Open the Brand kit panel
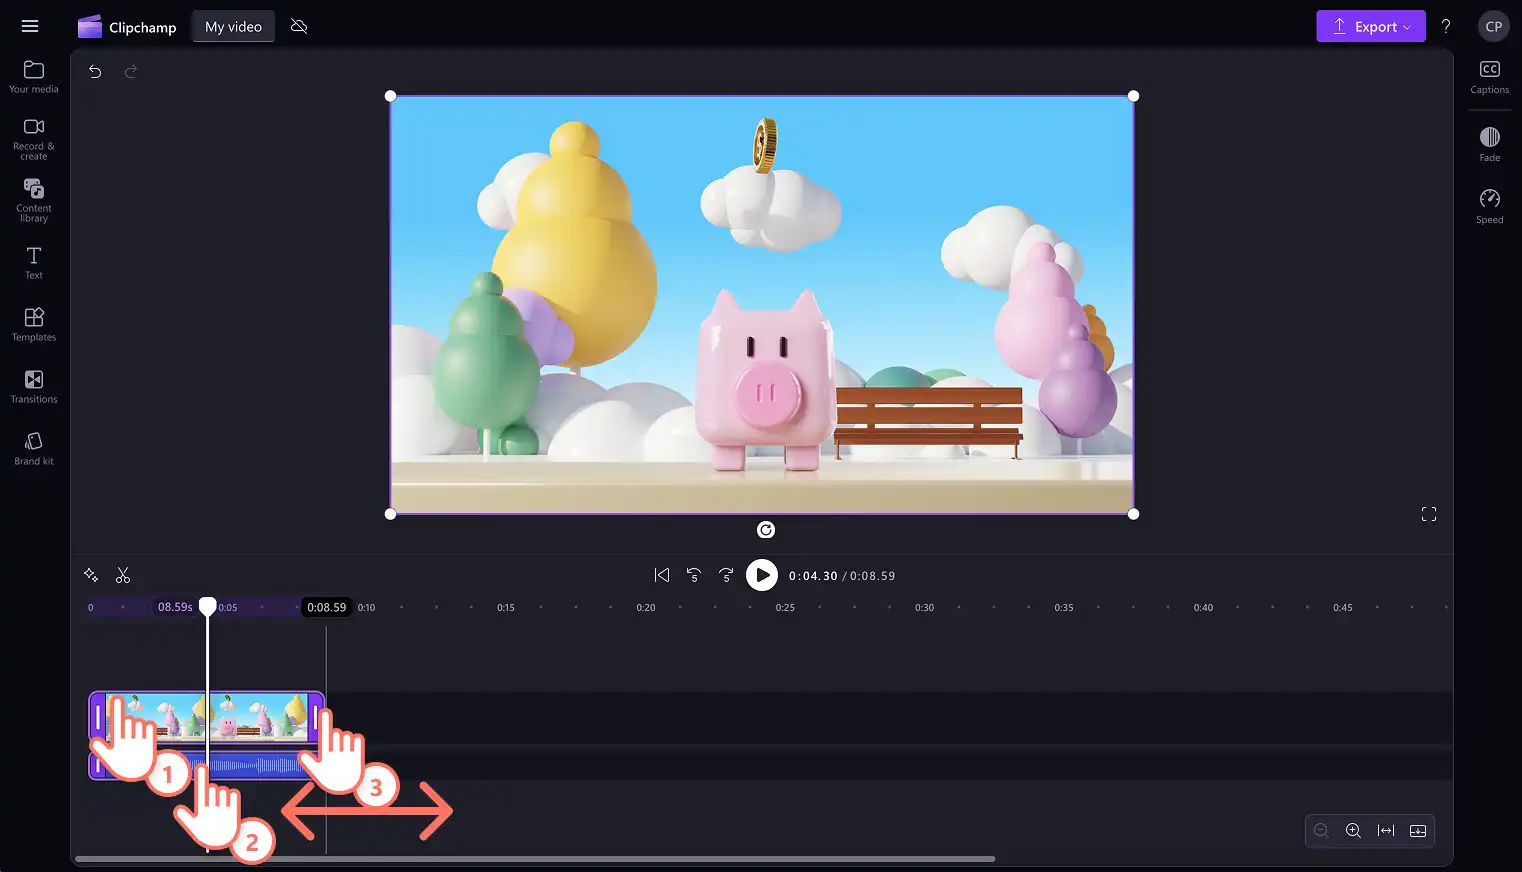This screenshot has height=872, width=1522. (x=34, y=449)
